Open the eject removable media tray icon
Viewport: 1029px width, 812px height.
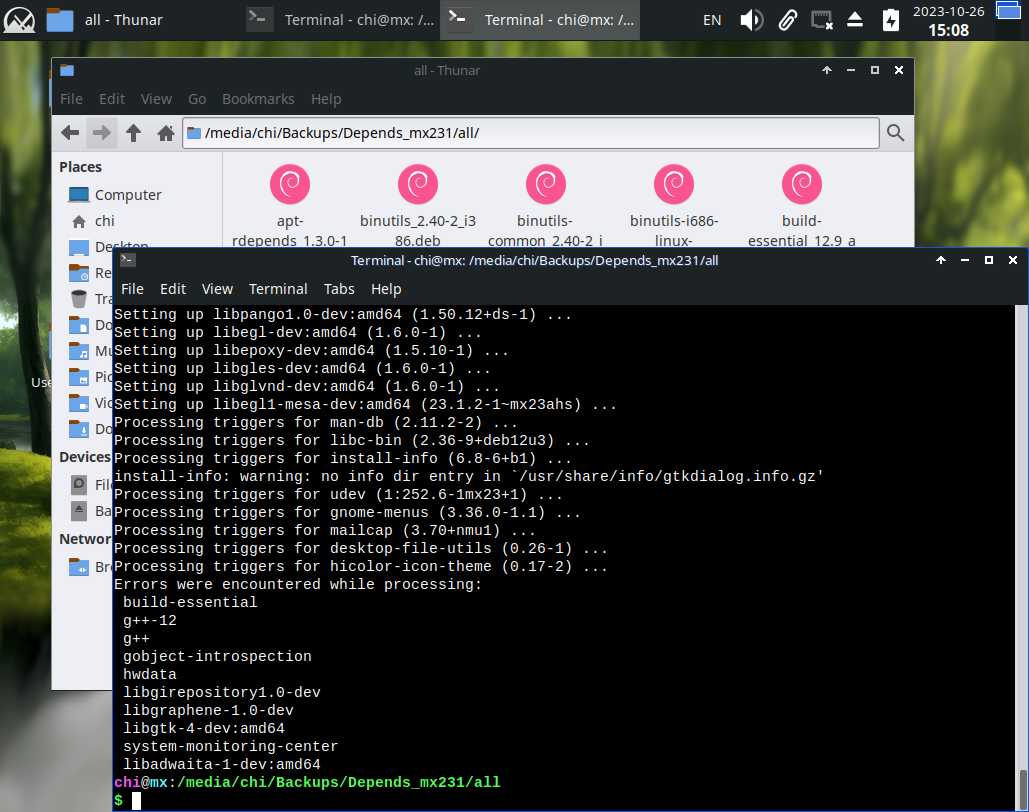pyautogui.click(x=854, y=20)
